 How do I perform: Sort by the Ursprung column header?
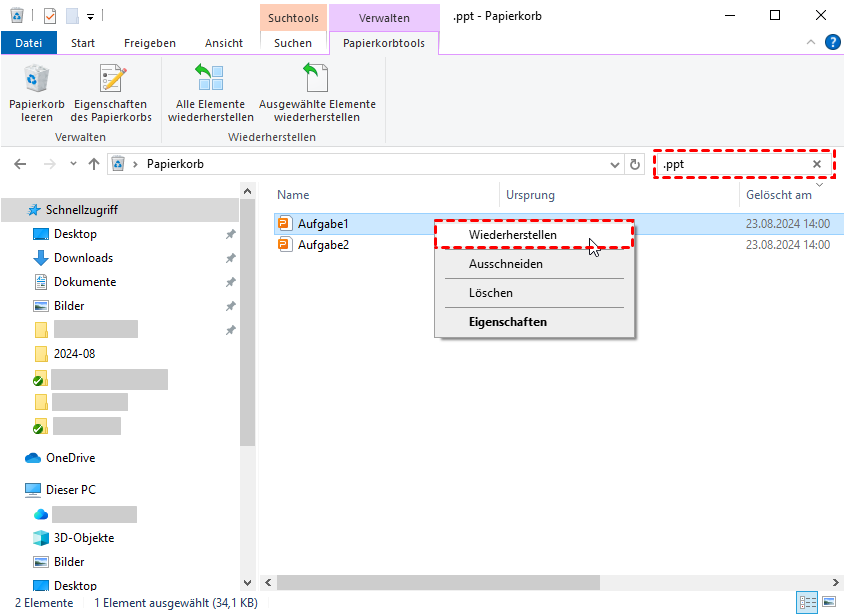530,195
